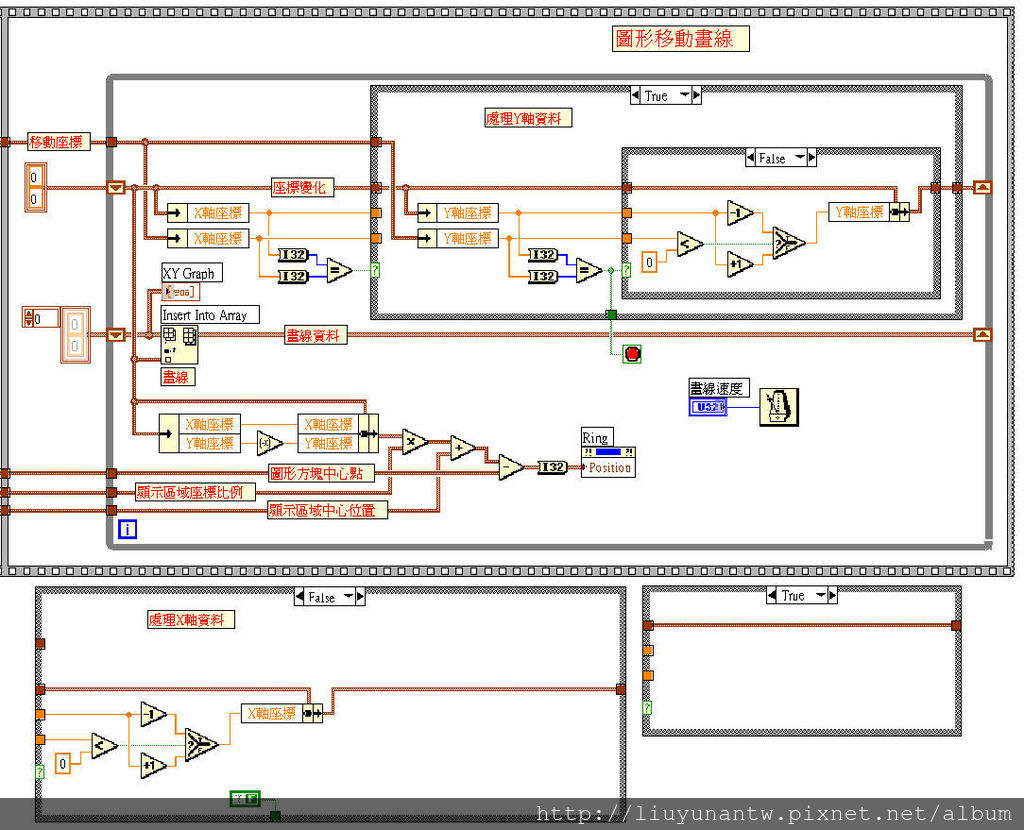Select the 圖形方塊中心點 label

click(x=321, y=473)
